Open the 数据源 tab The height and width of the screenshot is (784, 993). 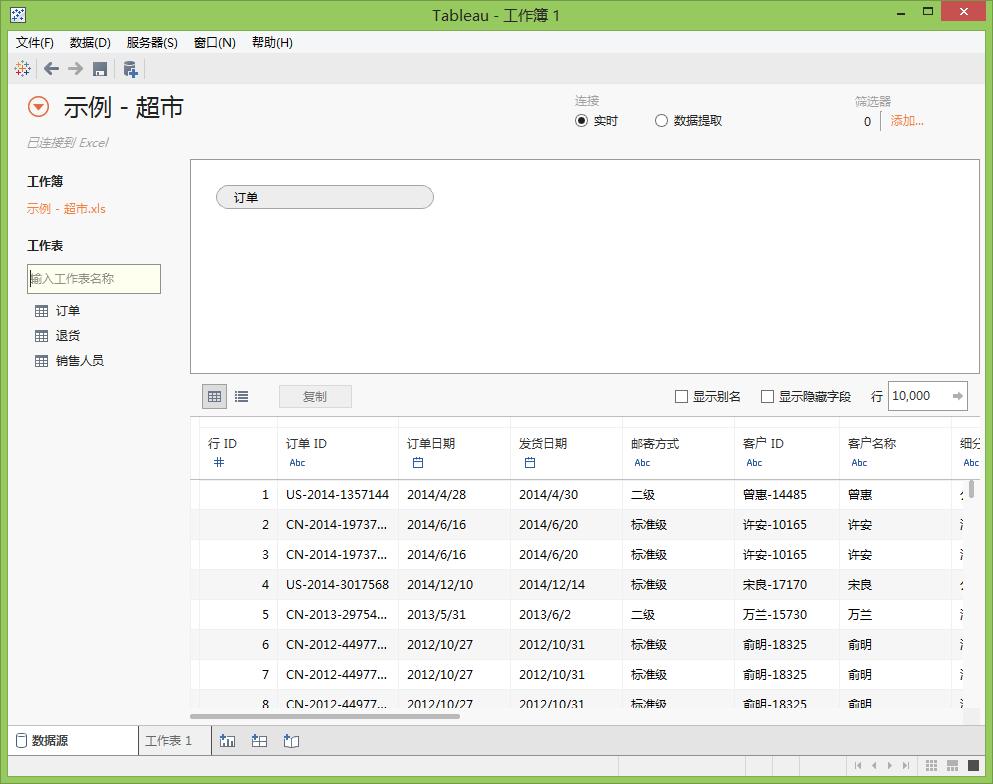(x=73, y=741)
